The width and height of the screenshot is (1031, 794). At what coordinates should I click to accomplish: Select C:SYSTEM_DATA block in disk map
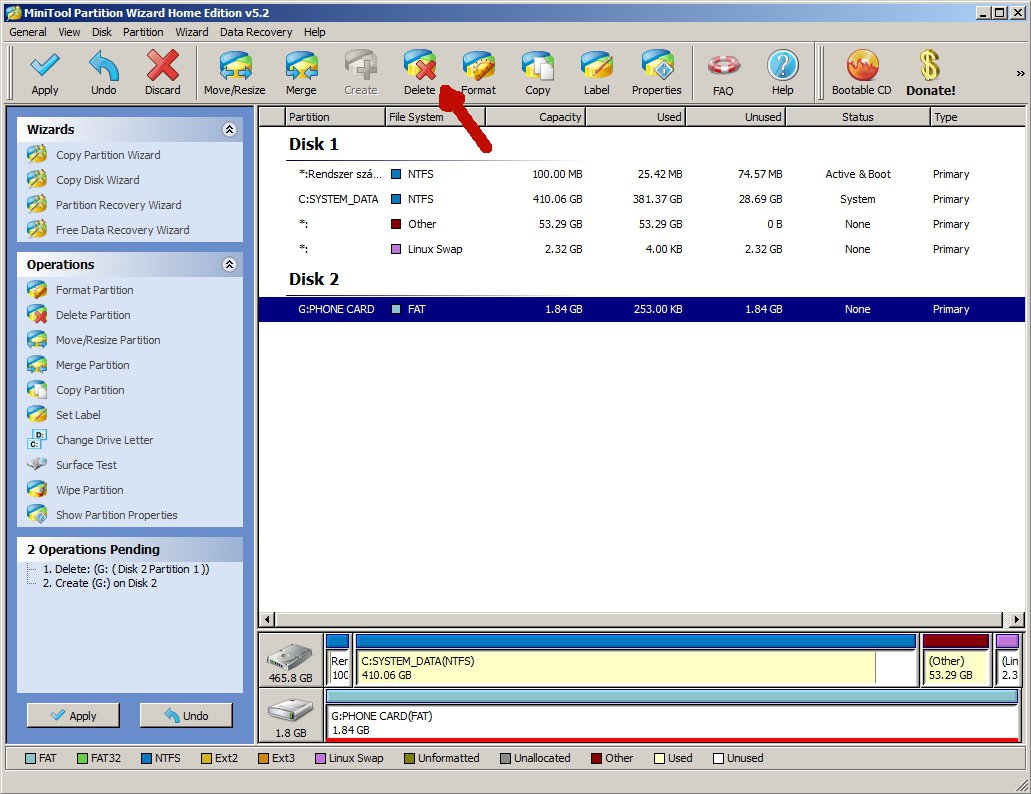[x=635, y=661]
